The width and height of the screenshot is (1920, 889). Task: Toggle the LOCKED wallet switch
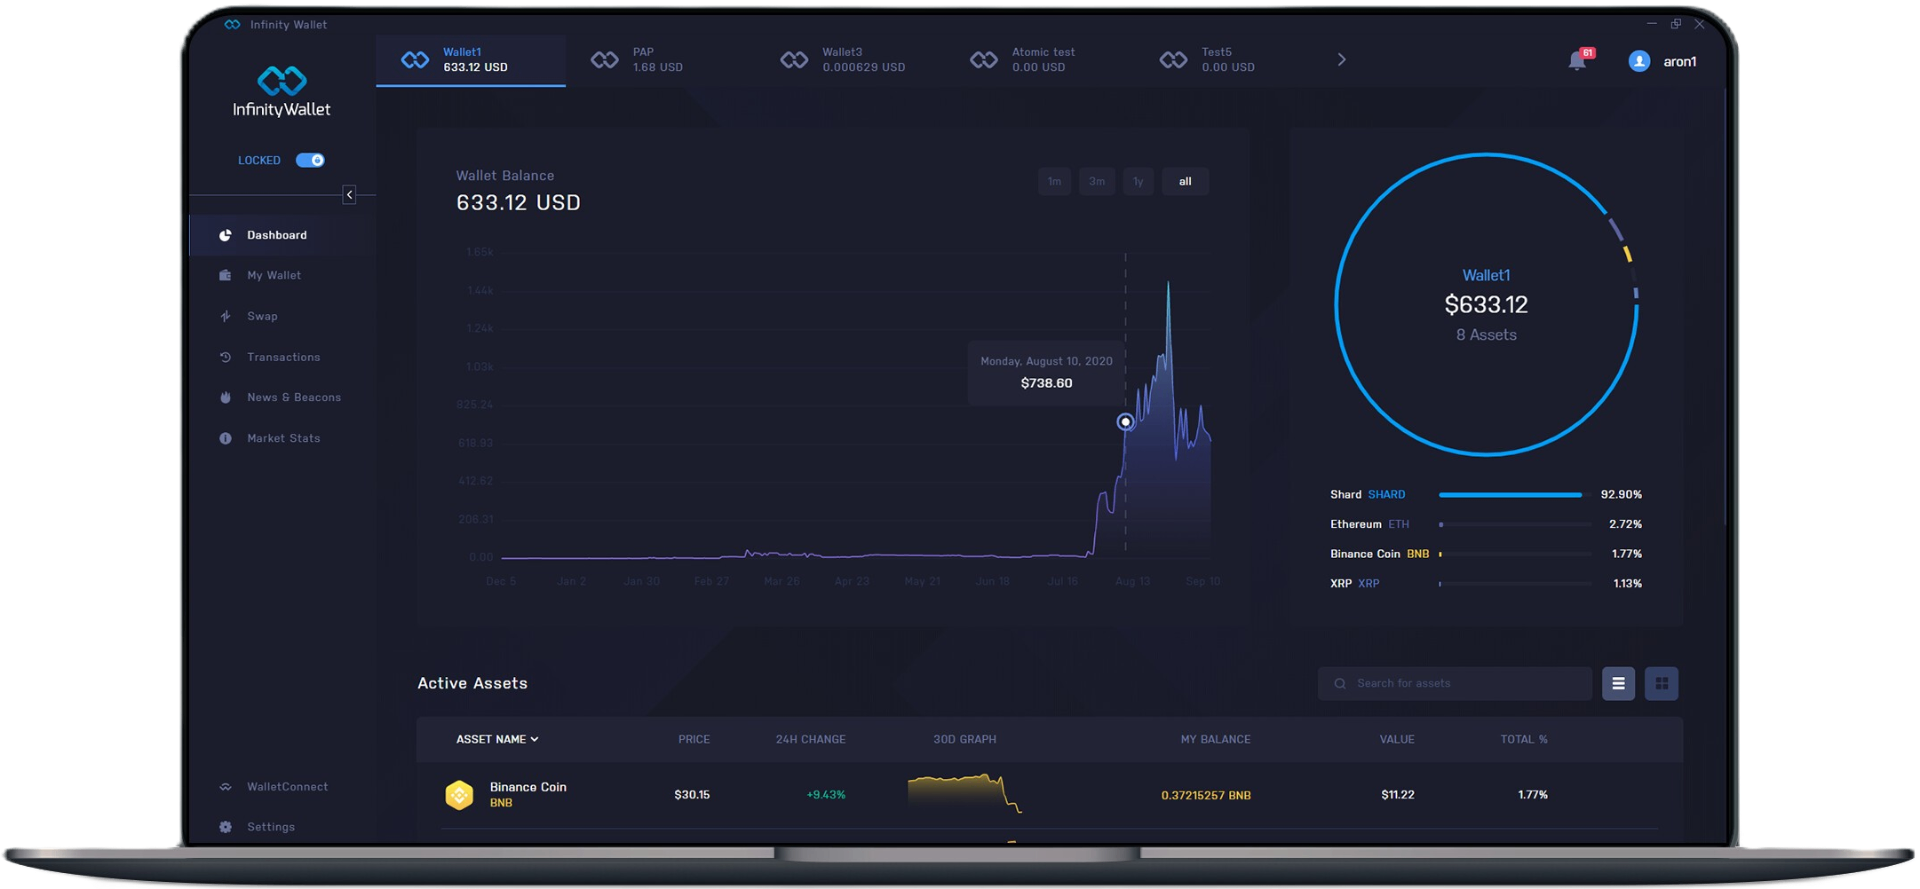click(x=310, y=160)
